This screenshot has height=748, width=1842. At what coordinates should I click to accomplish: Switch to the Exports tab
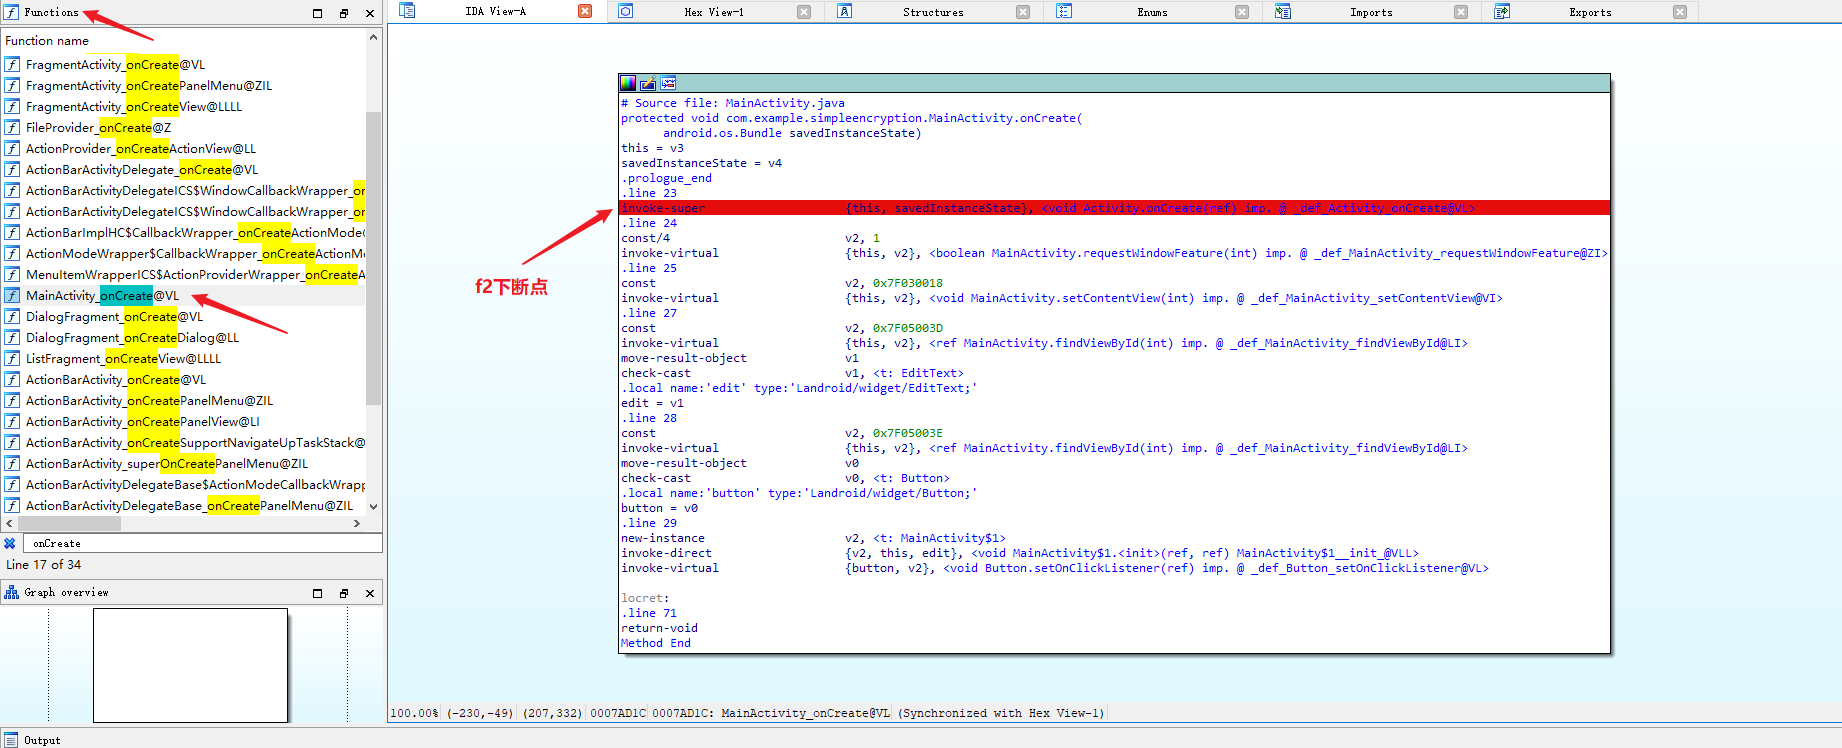pyautogui.click(x=1590, y=12)
